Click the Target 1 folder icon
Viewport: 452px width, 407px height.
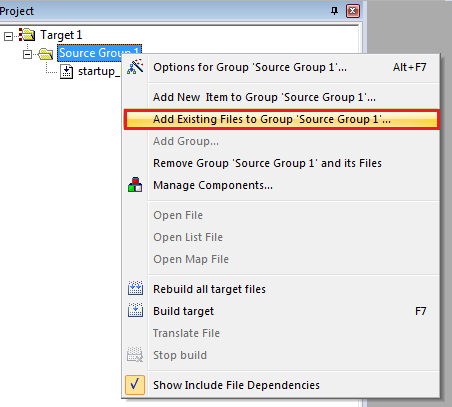[27, 34]
